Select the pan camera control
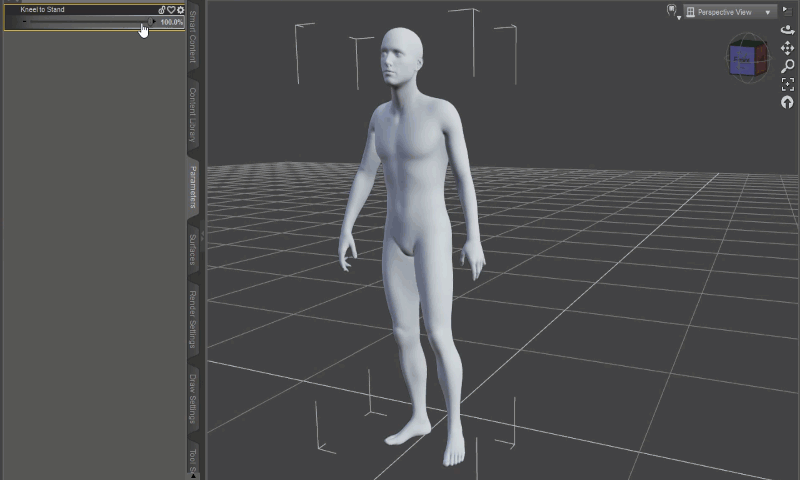Screen dimensions: 800x480 point(787,48)
